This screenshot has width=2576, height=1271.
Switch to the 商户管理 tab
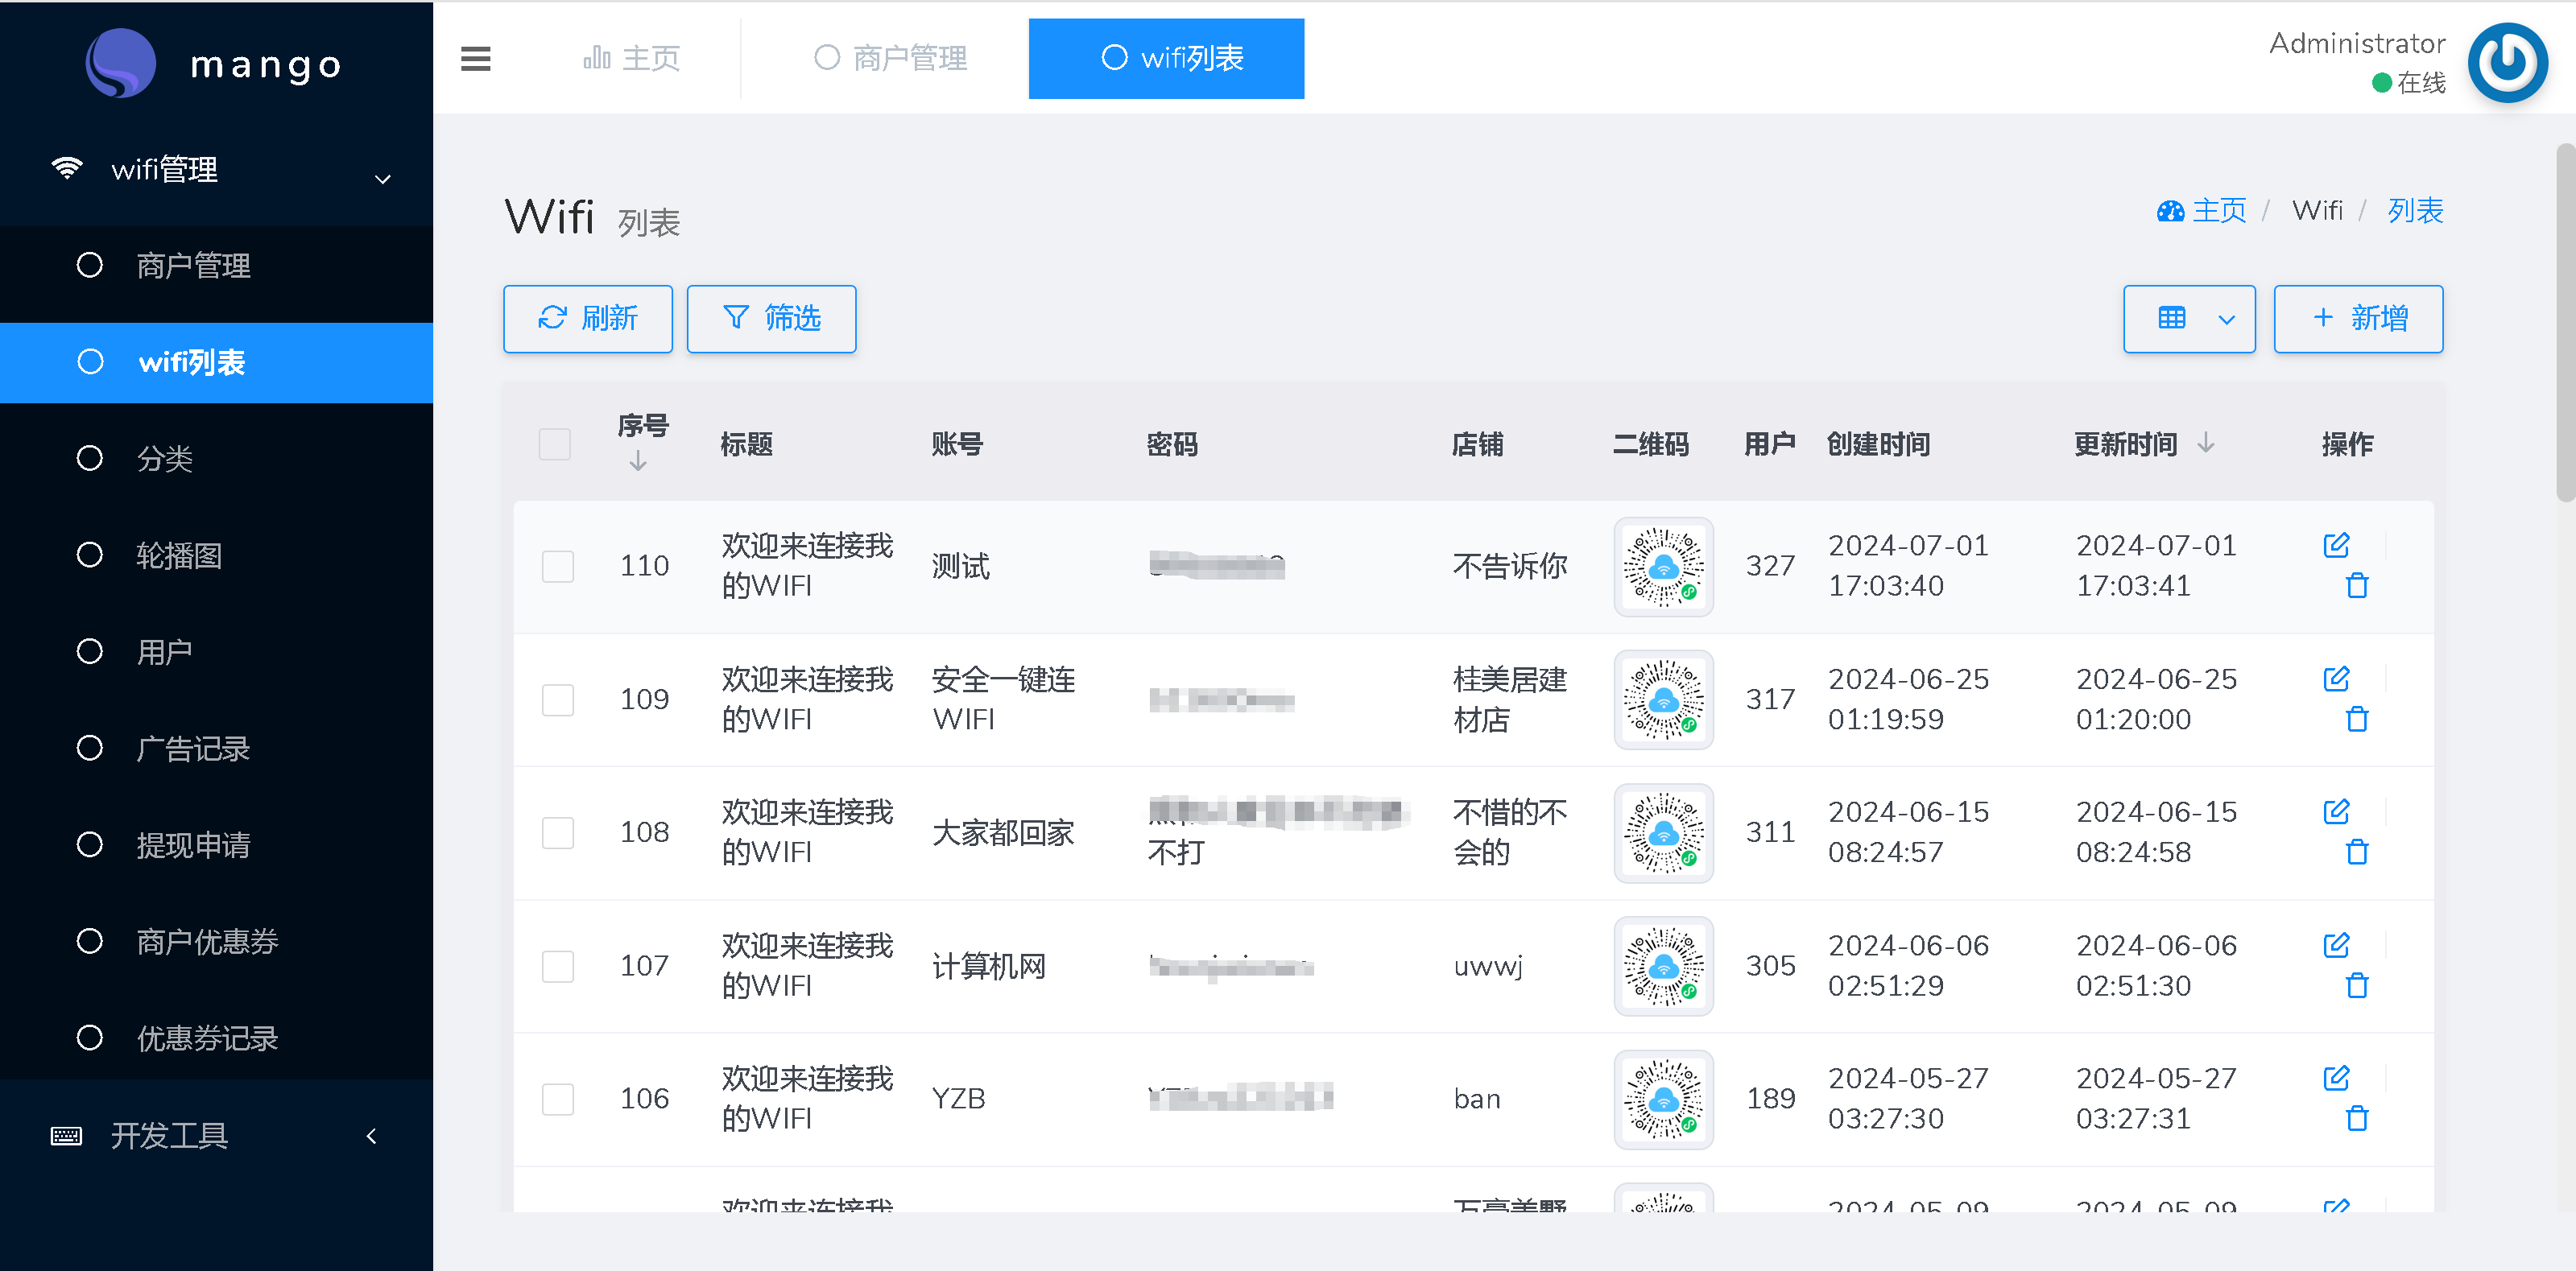pyautogui.click(x=891, y=58)
